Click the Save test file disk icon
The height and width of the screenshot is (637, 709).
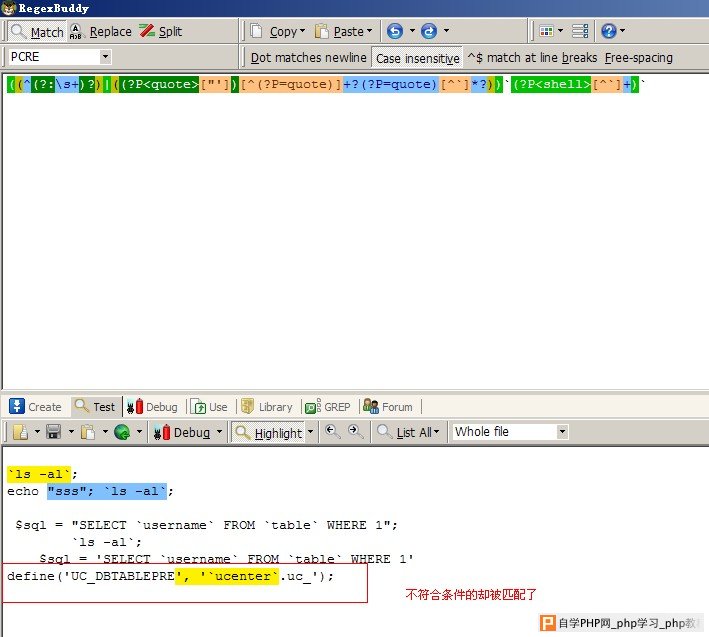53,432
